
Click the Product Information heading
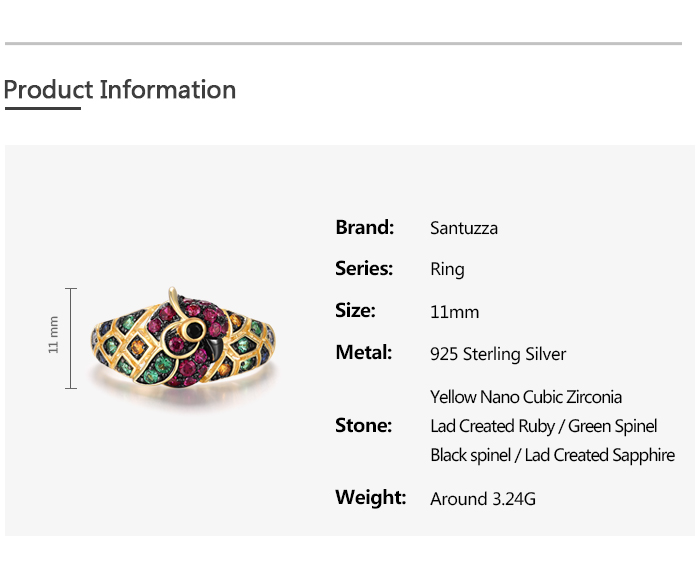click(x=120, y=89)
